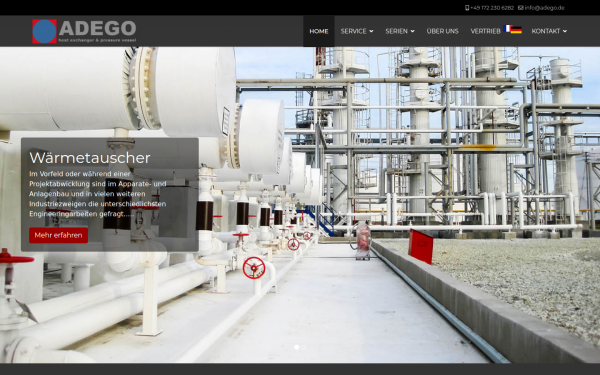Expand the KONTAKT dropdown arrow
This screenshot has width=600, height=375.
(565, 31)
